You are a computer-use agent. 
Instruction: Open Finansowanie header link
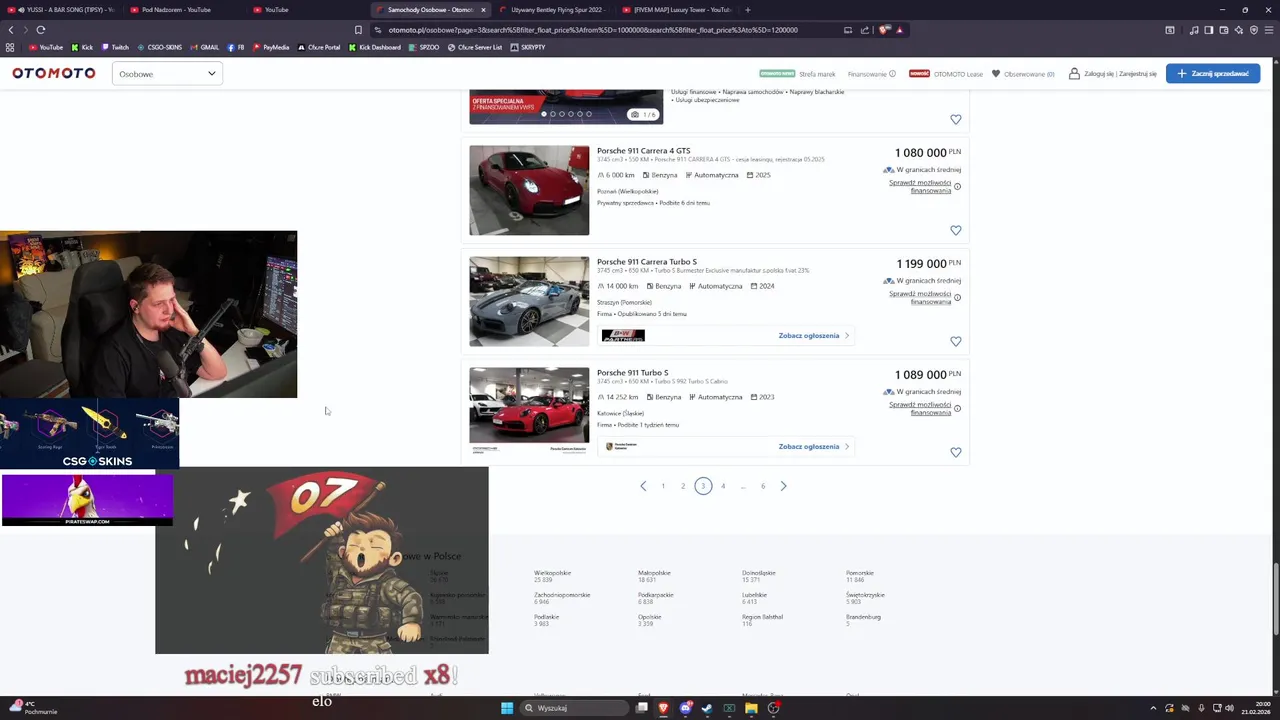coord(871,74)
